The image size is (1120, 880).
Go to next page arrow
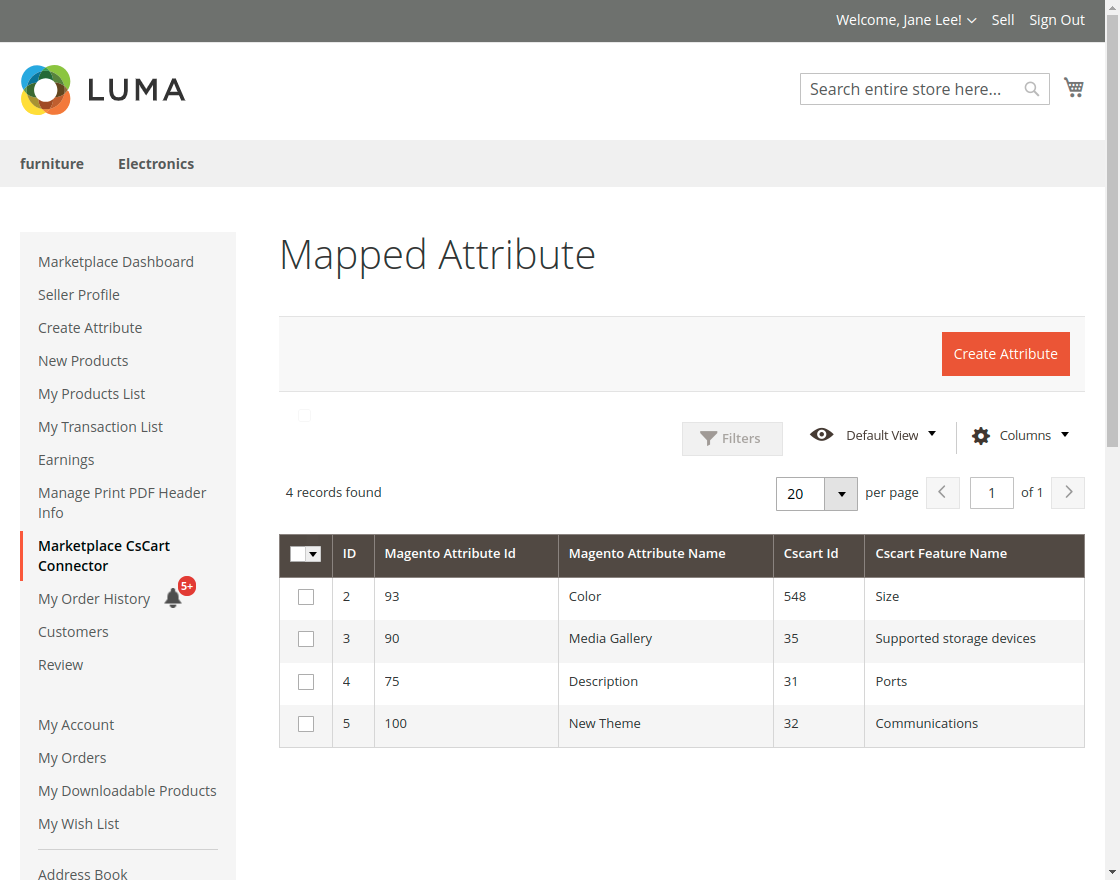(1068, 492)
